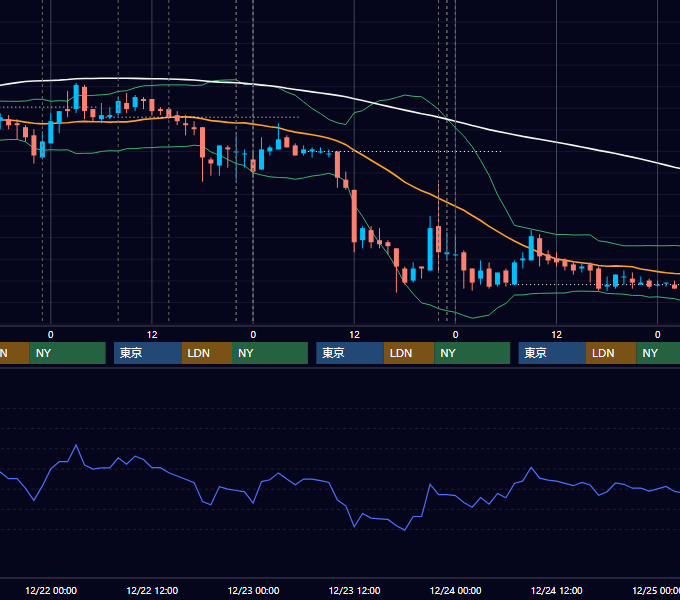The height and width of the screenshot is (600, 680).
Task: Select the NY session block at 12/25 00:00
Action: point(658,353)
